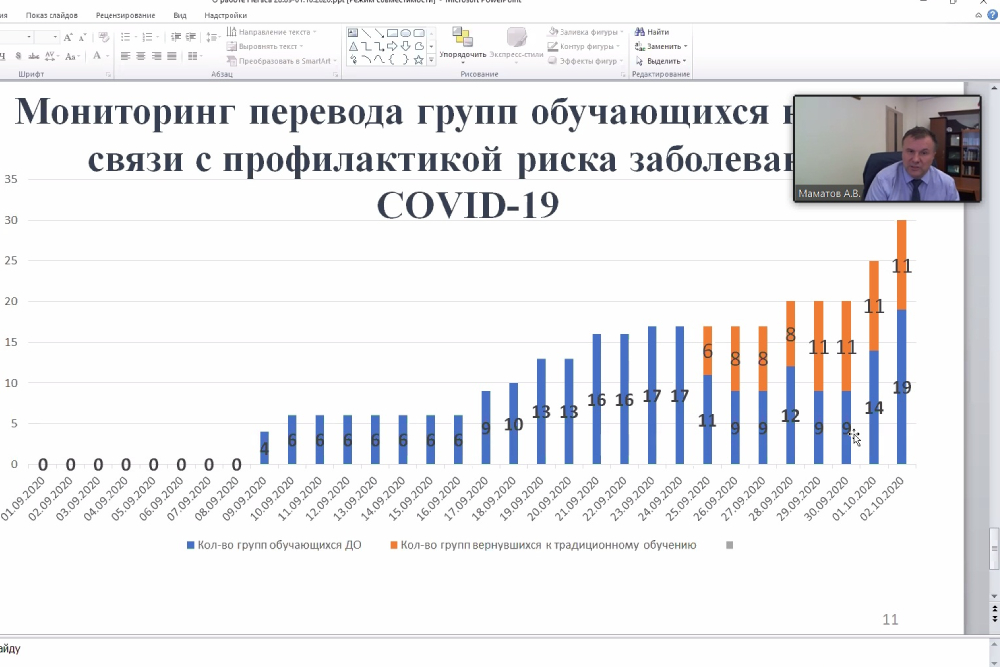
Task: Click the blue legend swatch for ДО groups
Action: [x=190, y=545]
